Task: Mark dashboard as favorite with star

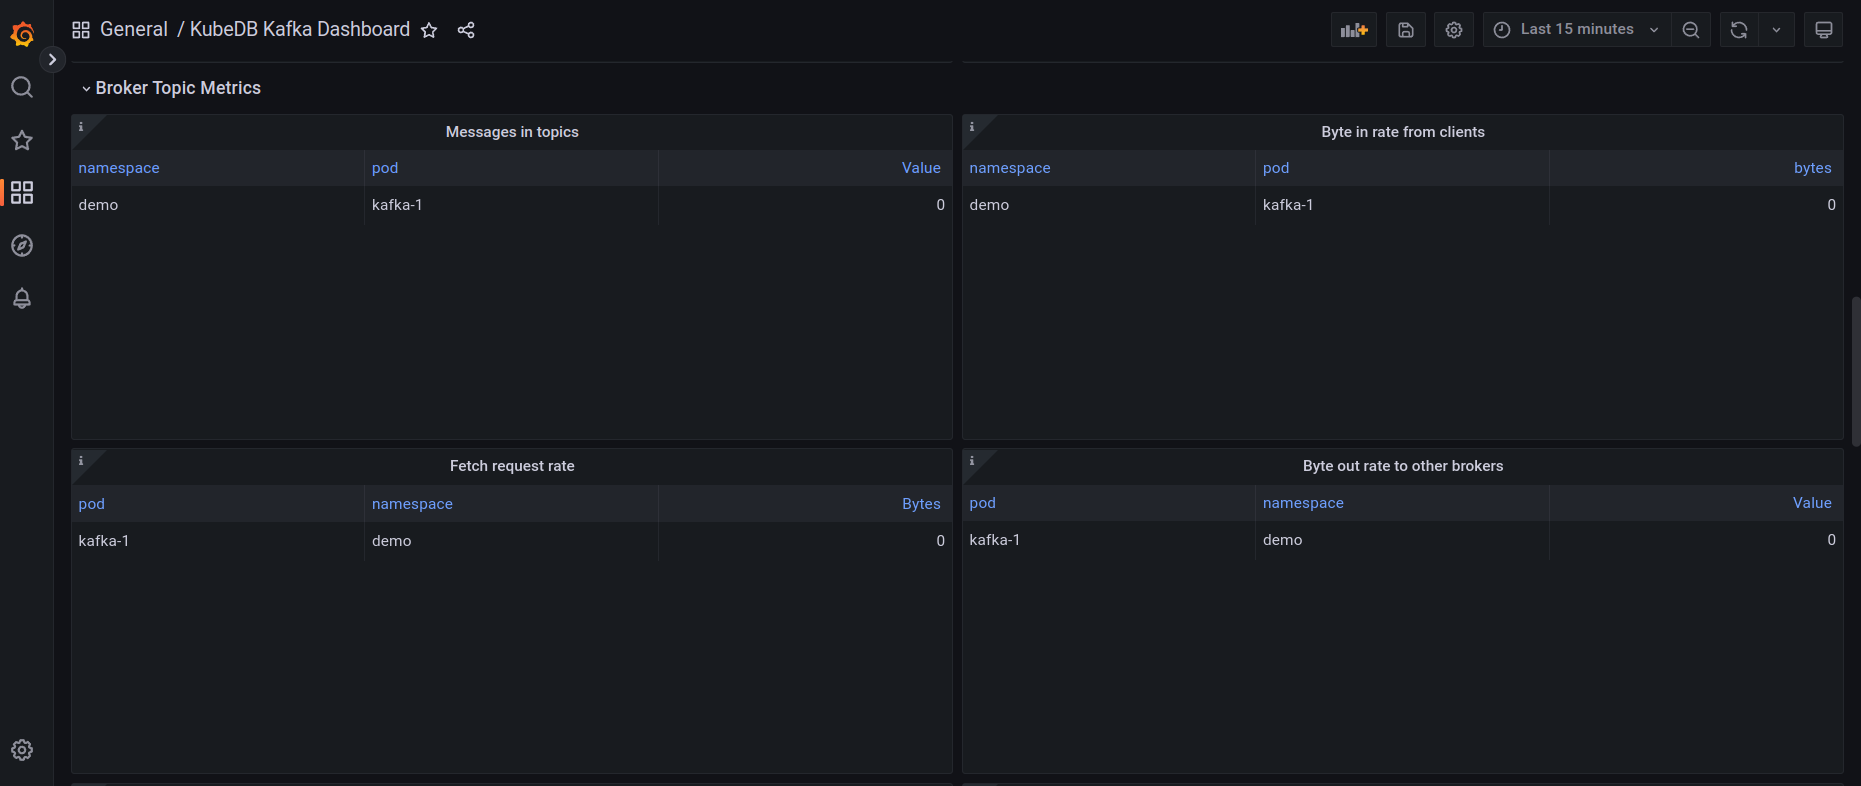Action: (x=429, y=30)
